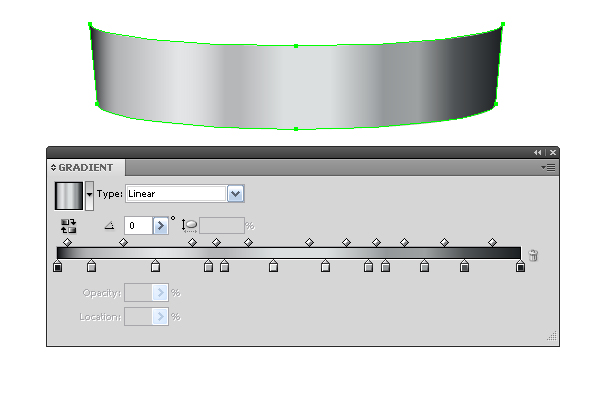600x393 pixels.
Task: Expand the angle value arrow list
Action: pyautogui.click(x=161, y=225)
